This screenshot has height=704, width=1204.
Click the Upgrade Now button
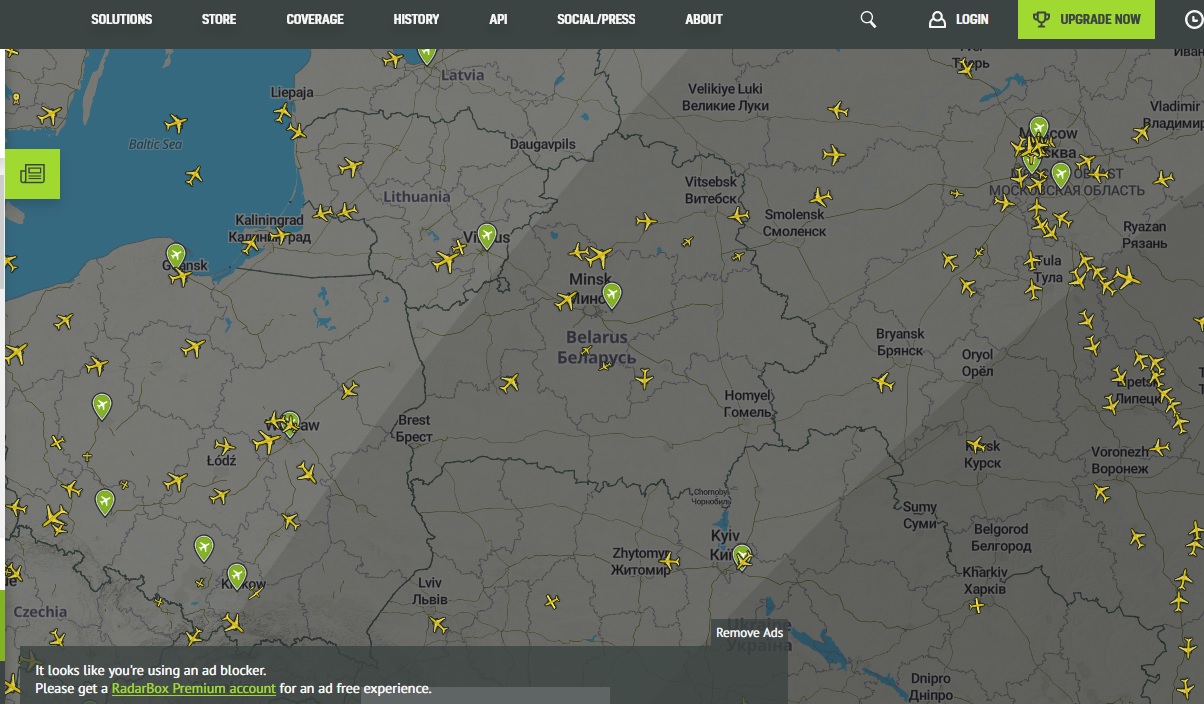coord(1086,19)
